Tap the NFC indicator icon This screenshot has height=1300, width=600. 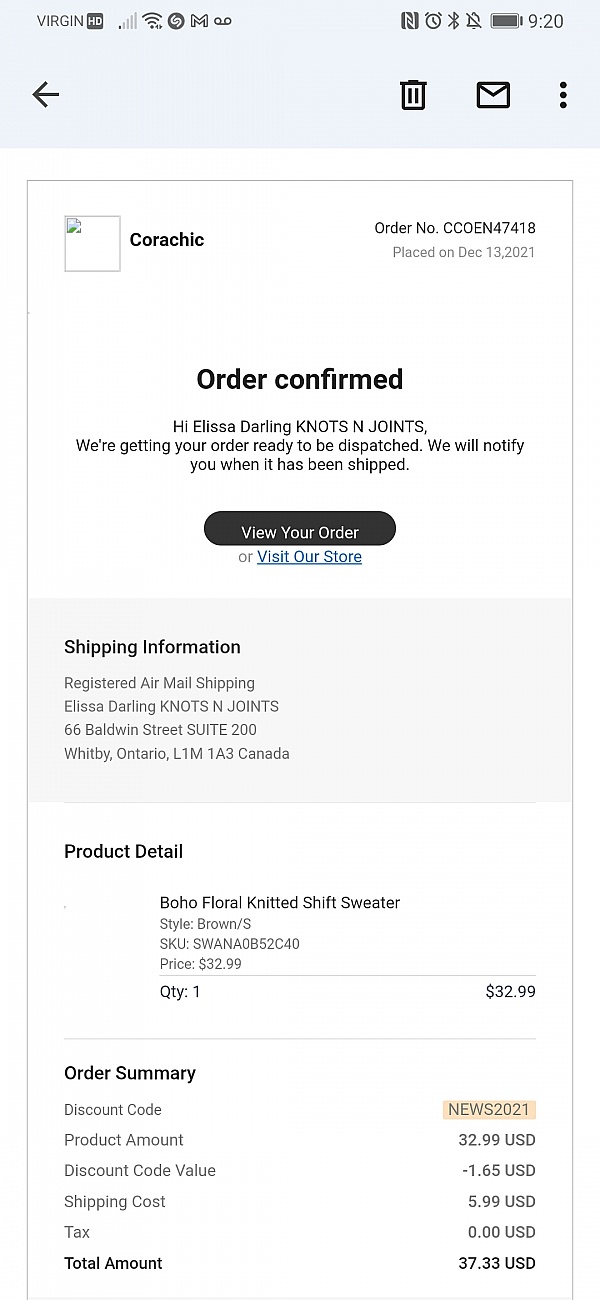(410, 21)
